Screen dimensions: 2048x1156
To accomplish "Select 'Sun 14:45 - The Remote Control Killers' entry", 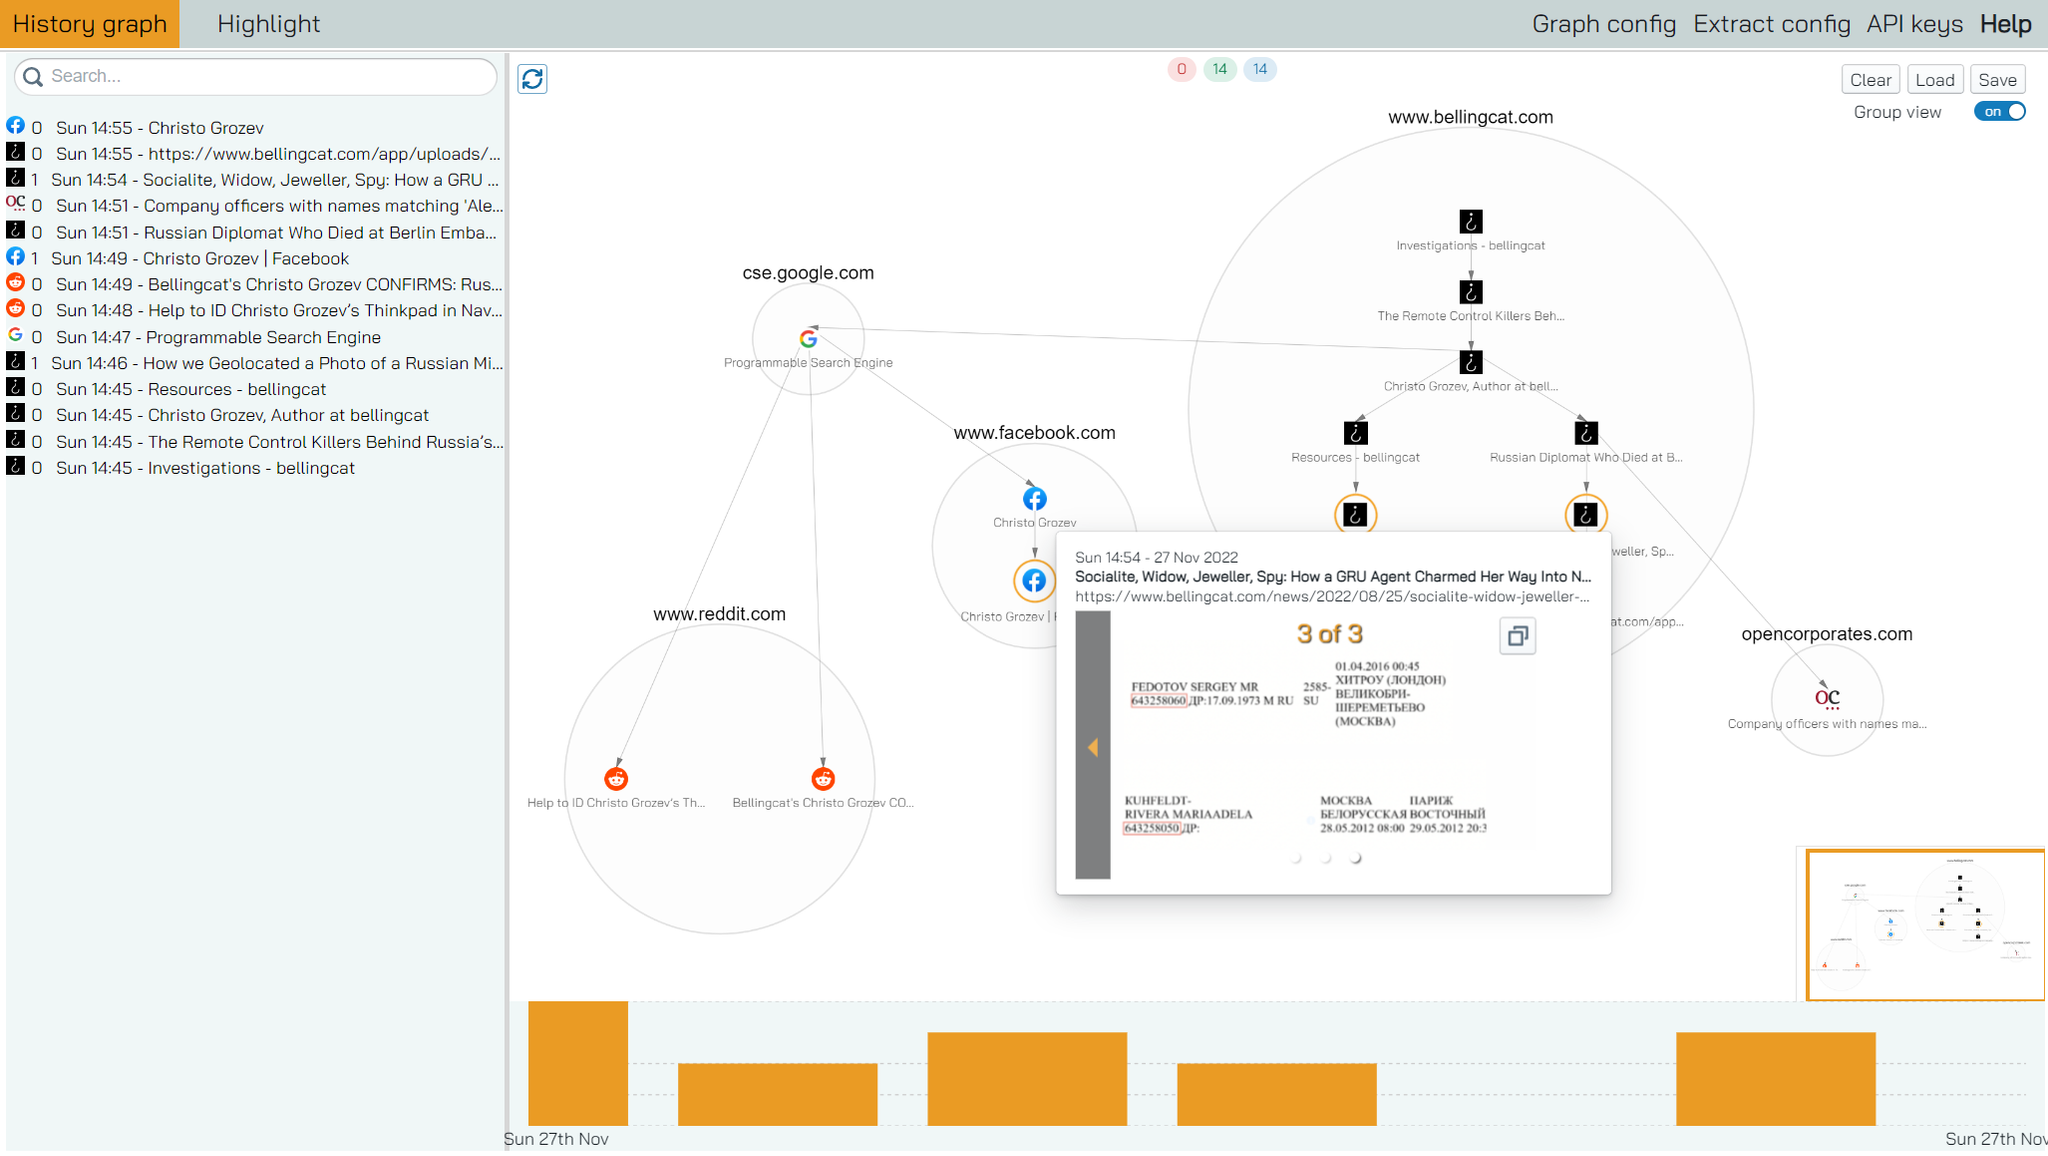I will [x=255, y=442].
